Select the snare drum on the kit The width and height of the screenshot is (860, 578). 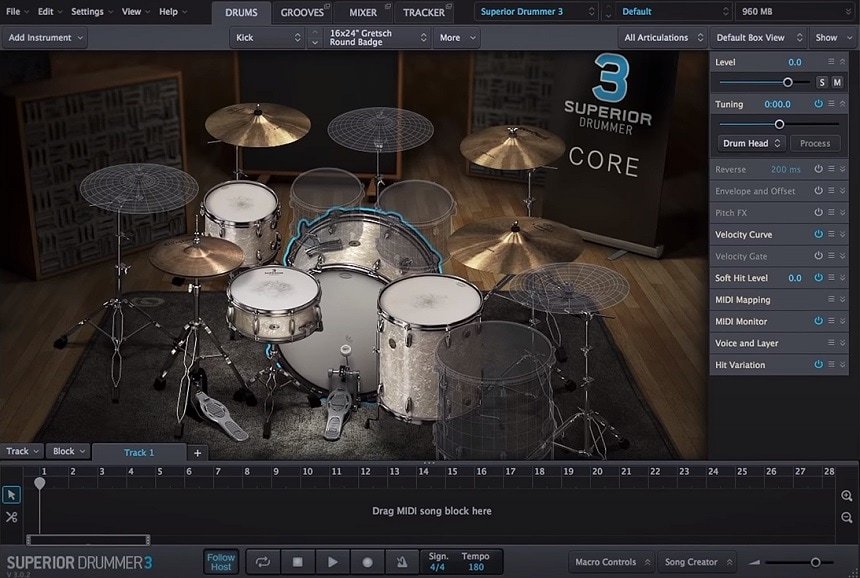coord(273,303)
